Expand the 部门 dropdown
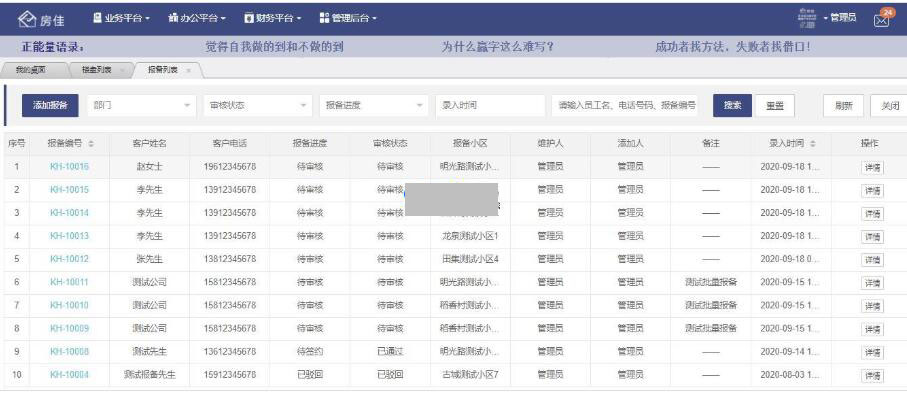Image resolution: width=907 pixels, height=397 pixels. (x=142, y=105)
